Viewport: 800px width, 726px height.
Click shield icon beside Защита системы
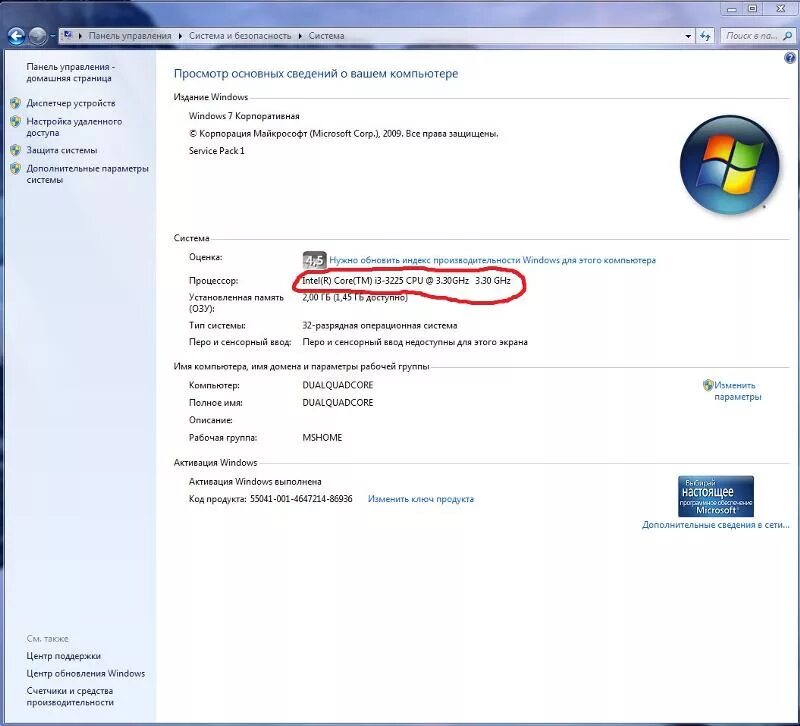(15, 151)
